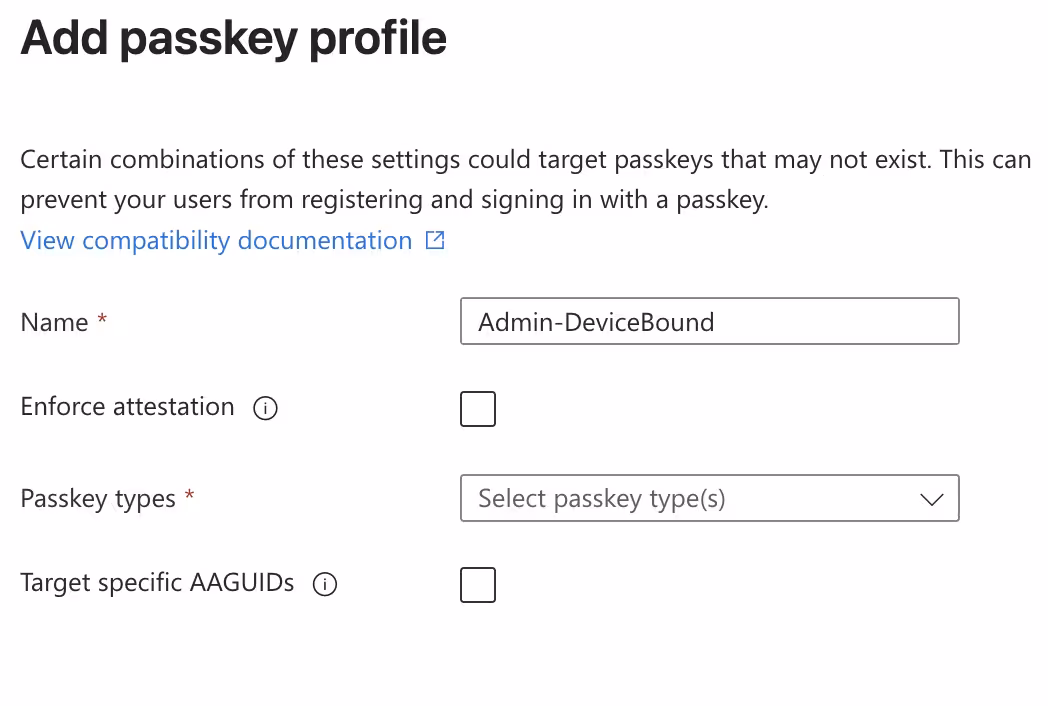The image size is (1048, 706).
Task: Click the Passkey types label
Action: click(x=98, y=499)
